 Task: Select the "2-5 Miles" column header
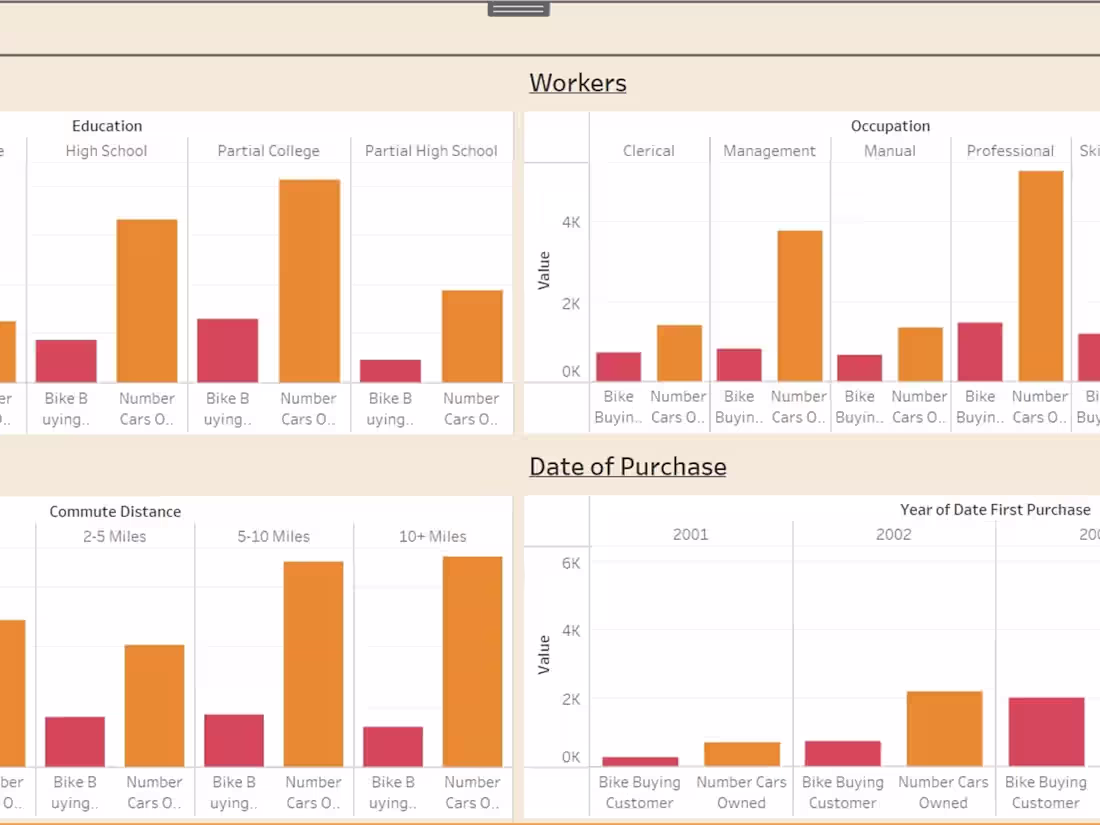[x=114, y=536]
